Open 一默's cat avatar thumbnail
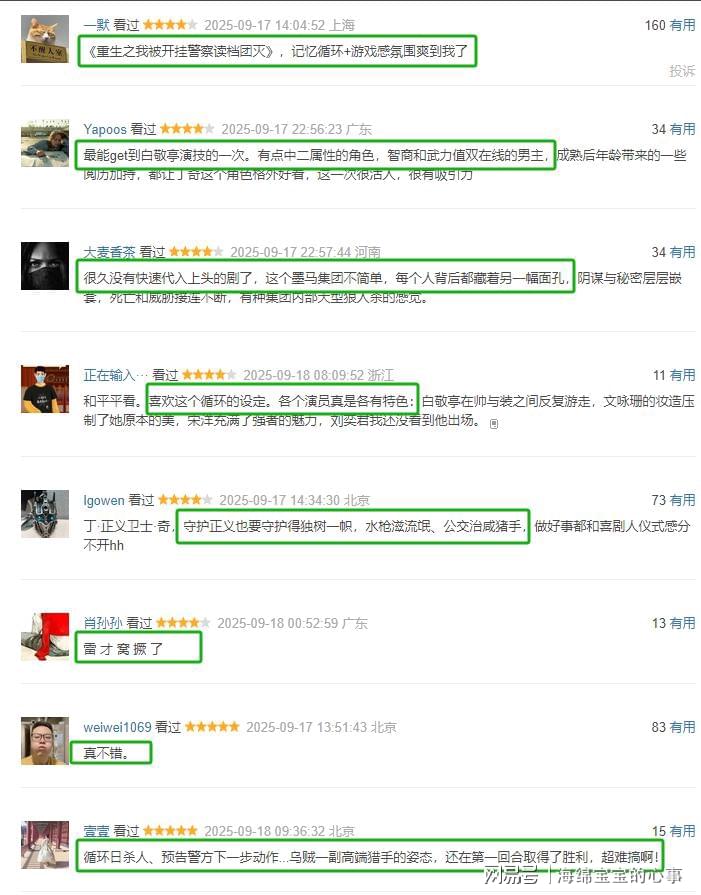The image size is (701, 895). [x=45, y=39]
